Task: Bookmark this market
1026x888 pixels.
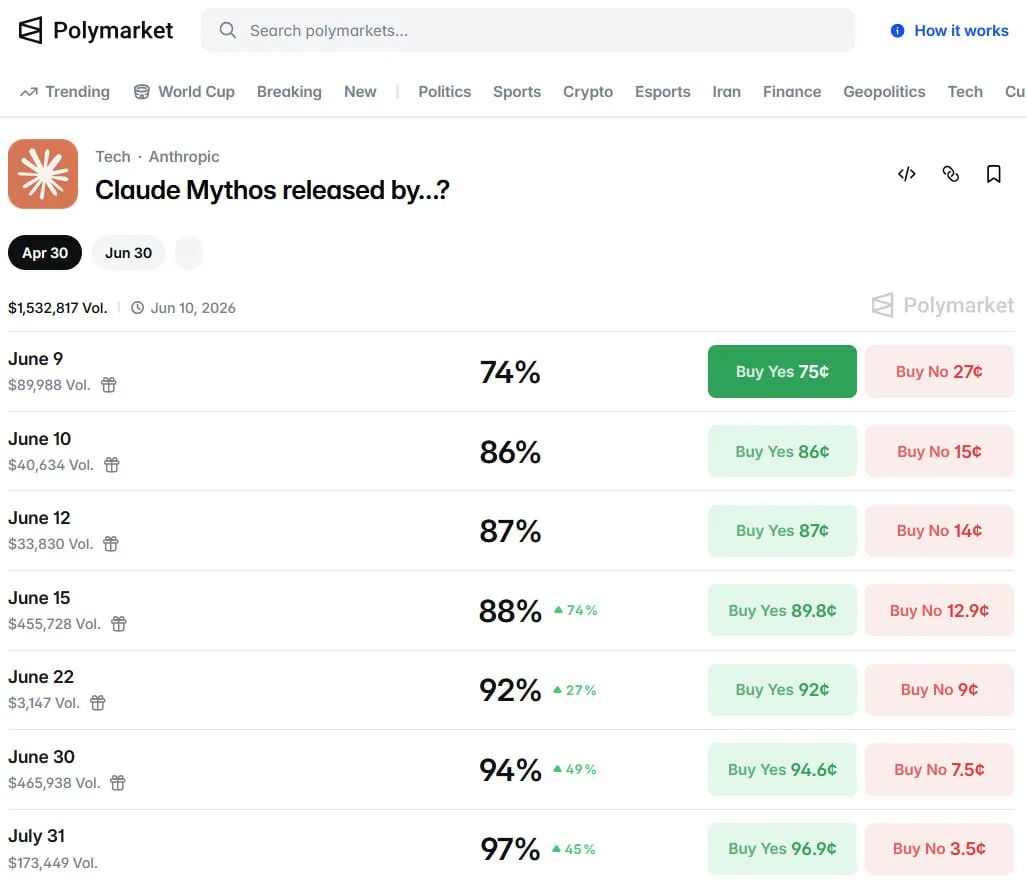Action: point(993,174)
